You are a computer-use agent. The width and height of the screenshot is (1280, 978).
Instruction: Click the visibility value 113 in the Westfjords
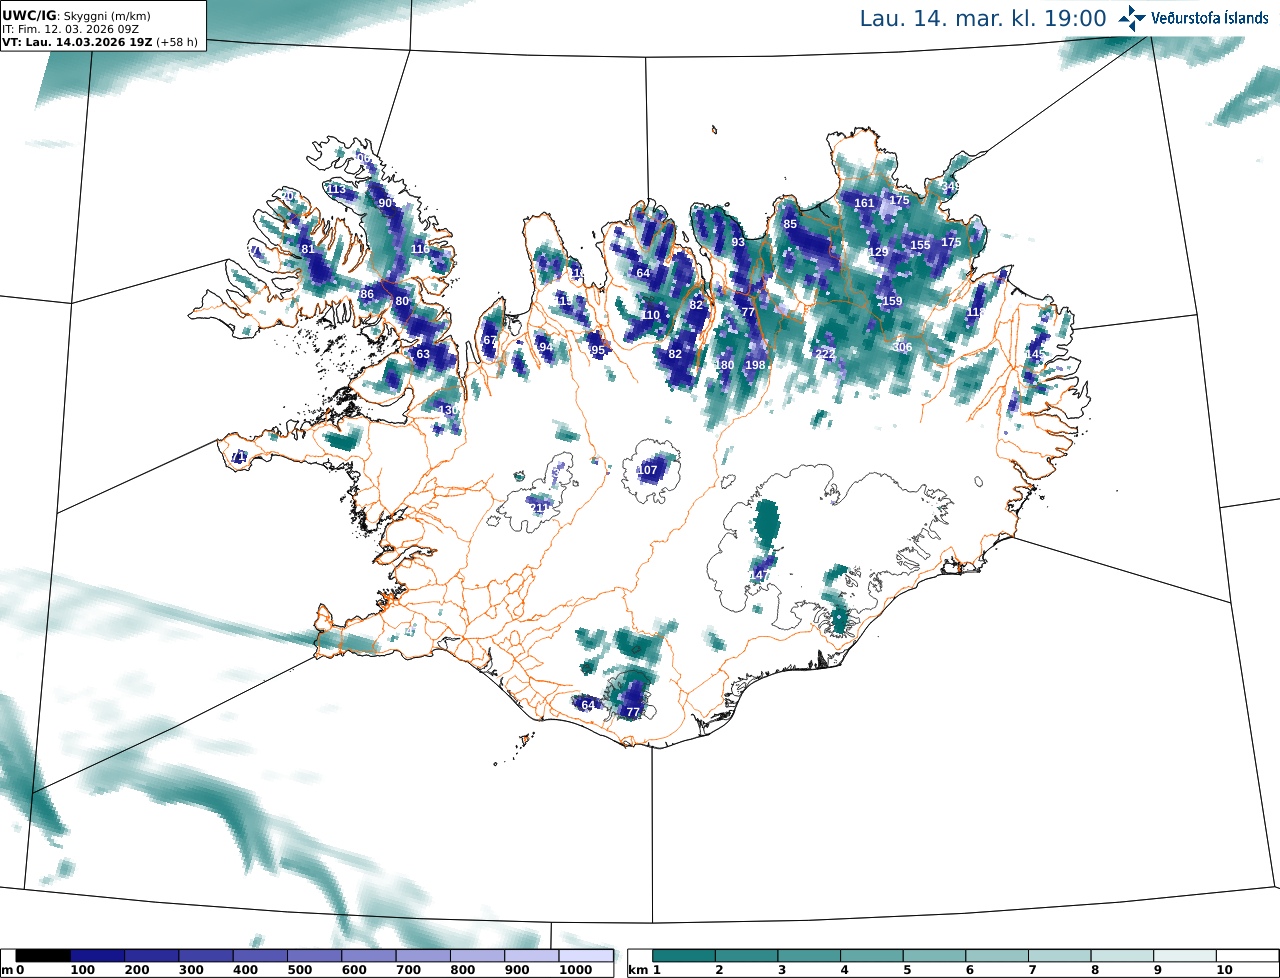[x=336, y=189]
